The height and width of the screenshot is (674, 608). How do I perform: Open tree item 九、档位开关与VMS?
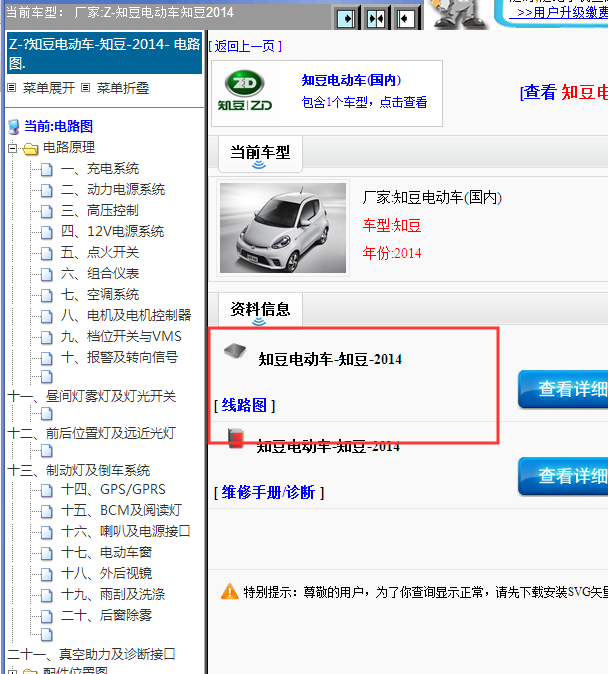pyautogui.click(x=121, y=337)
